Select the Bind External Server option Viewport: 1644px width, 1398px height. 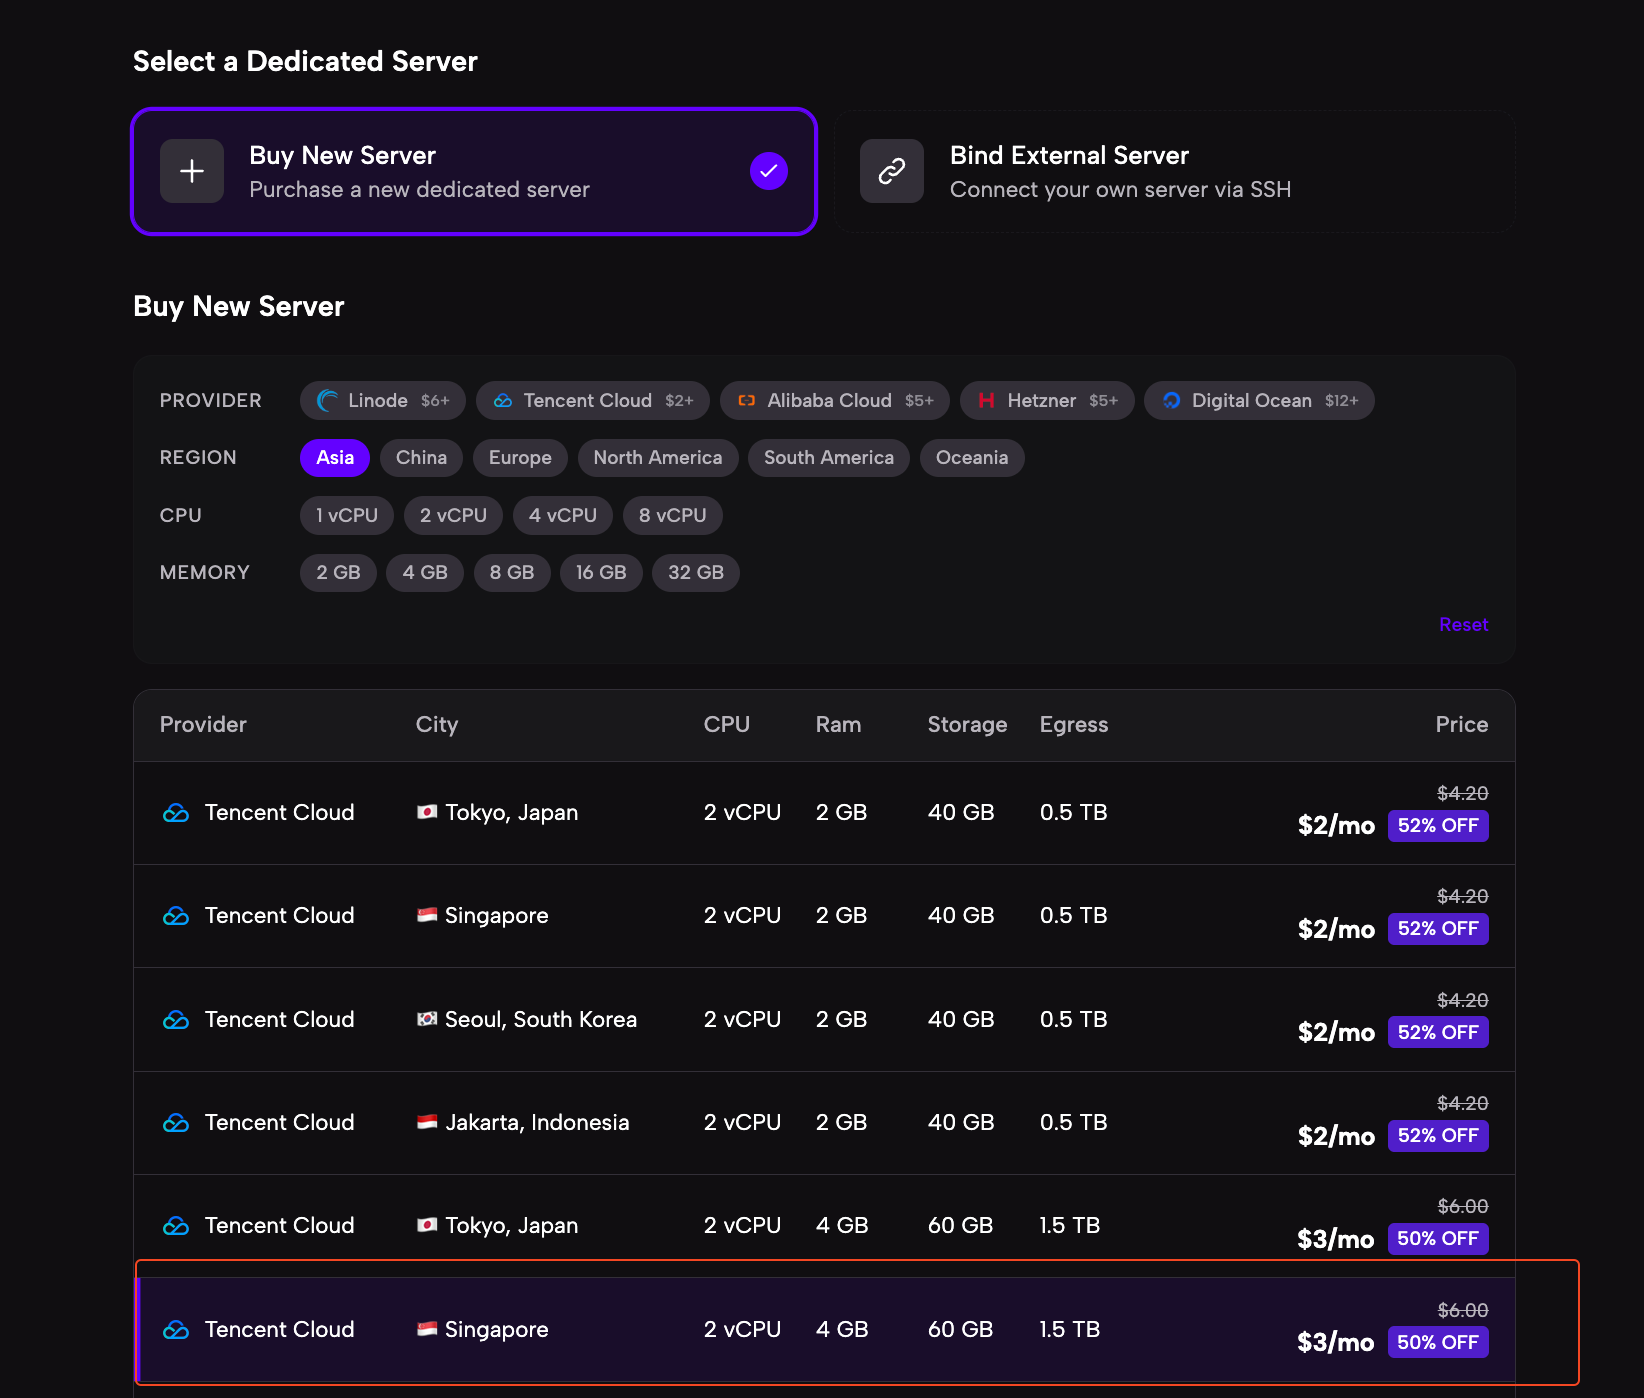(1174, 172)
